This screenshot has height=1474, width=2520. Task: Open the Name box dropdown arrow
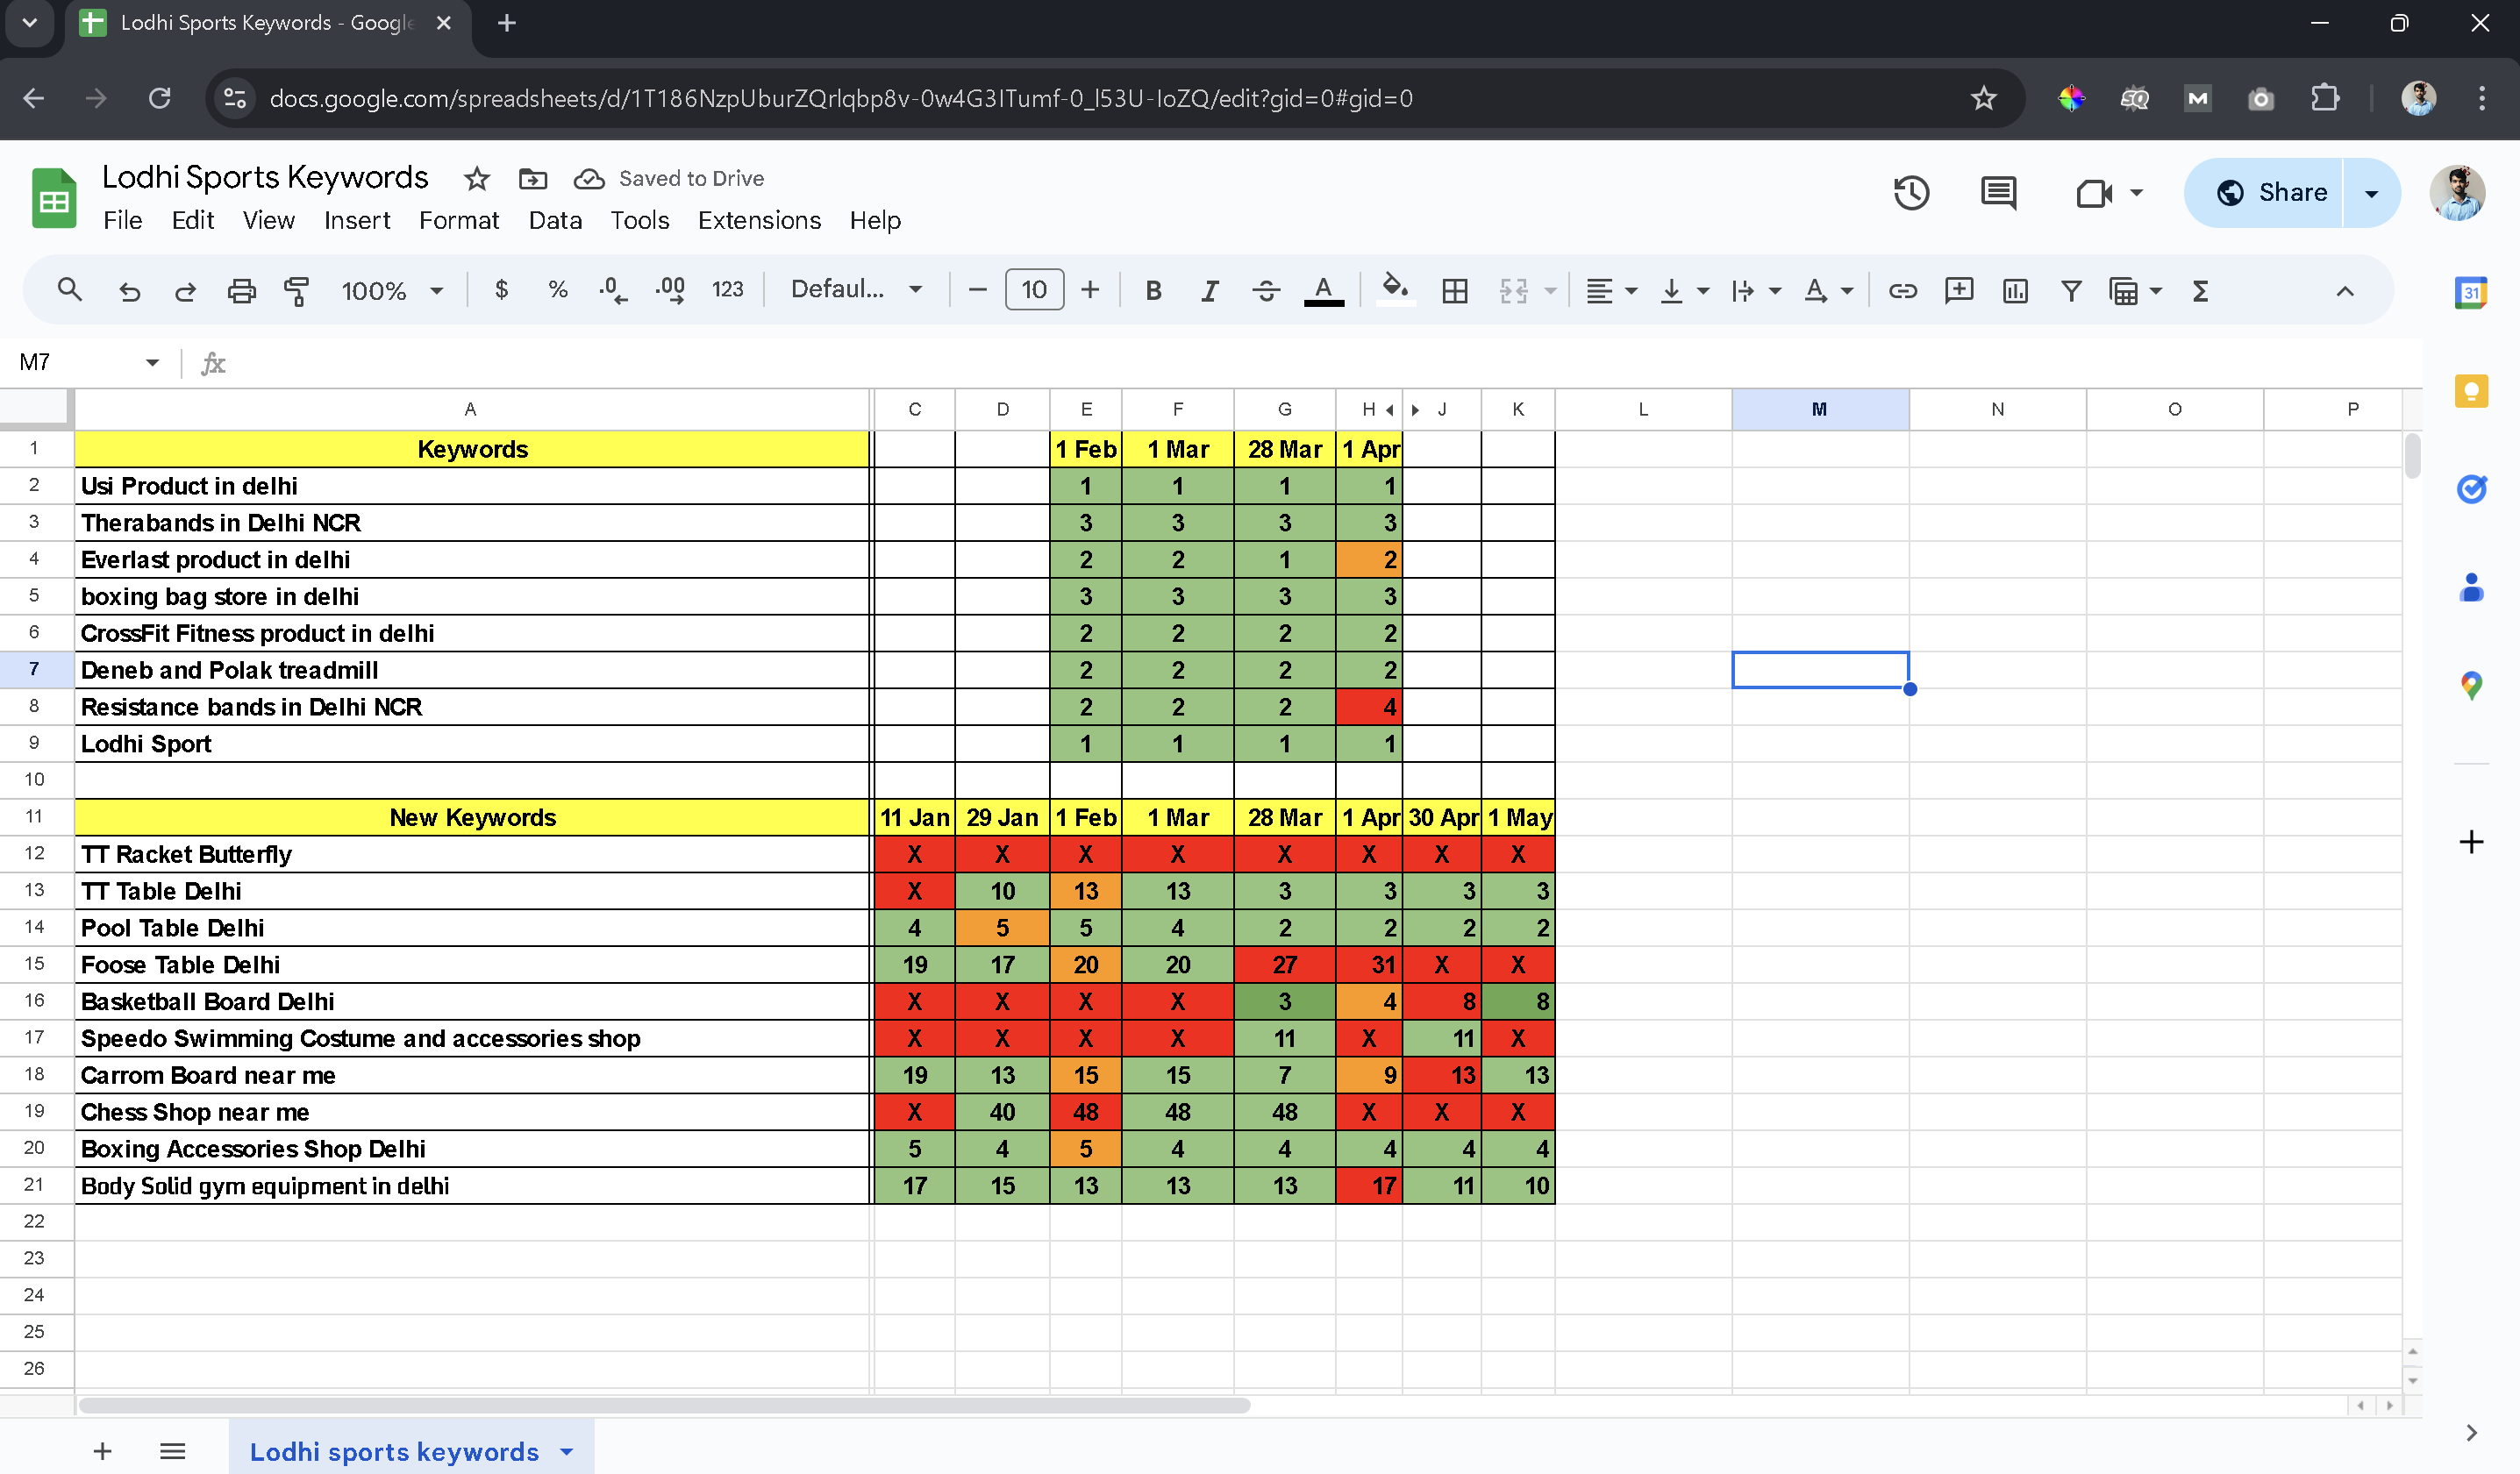(152, 363)
